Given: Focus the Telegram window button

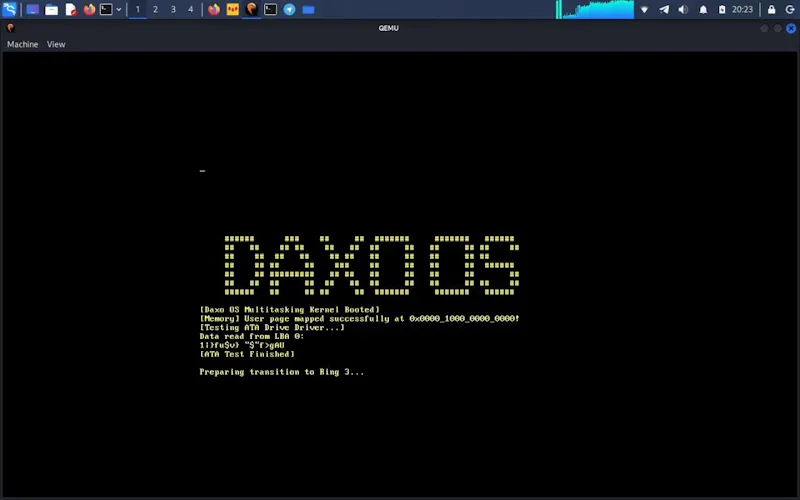Looking at the screenshot, I should pos(289,9).
